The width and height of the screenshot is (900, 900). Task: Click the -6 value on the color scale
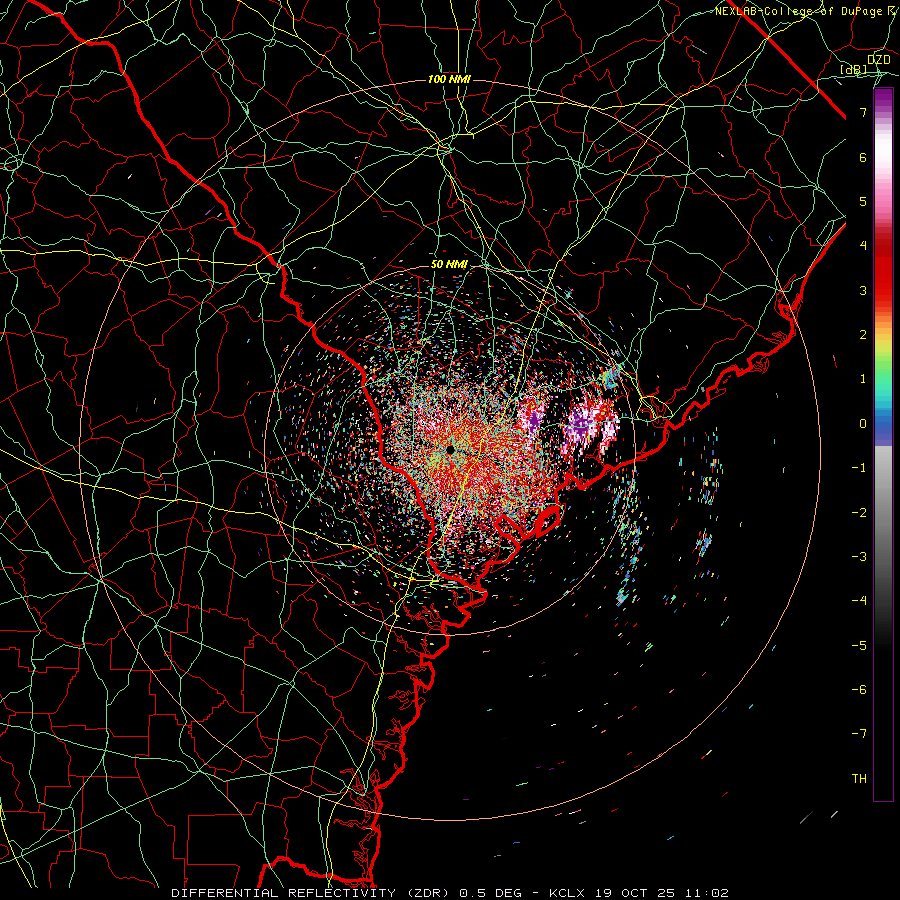859,689
